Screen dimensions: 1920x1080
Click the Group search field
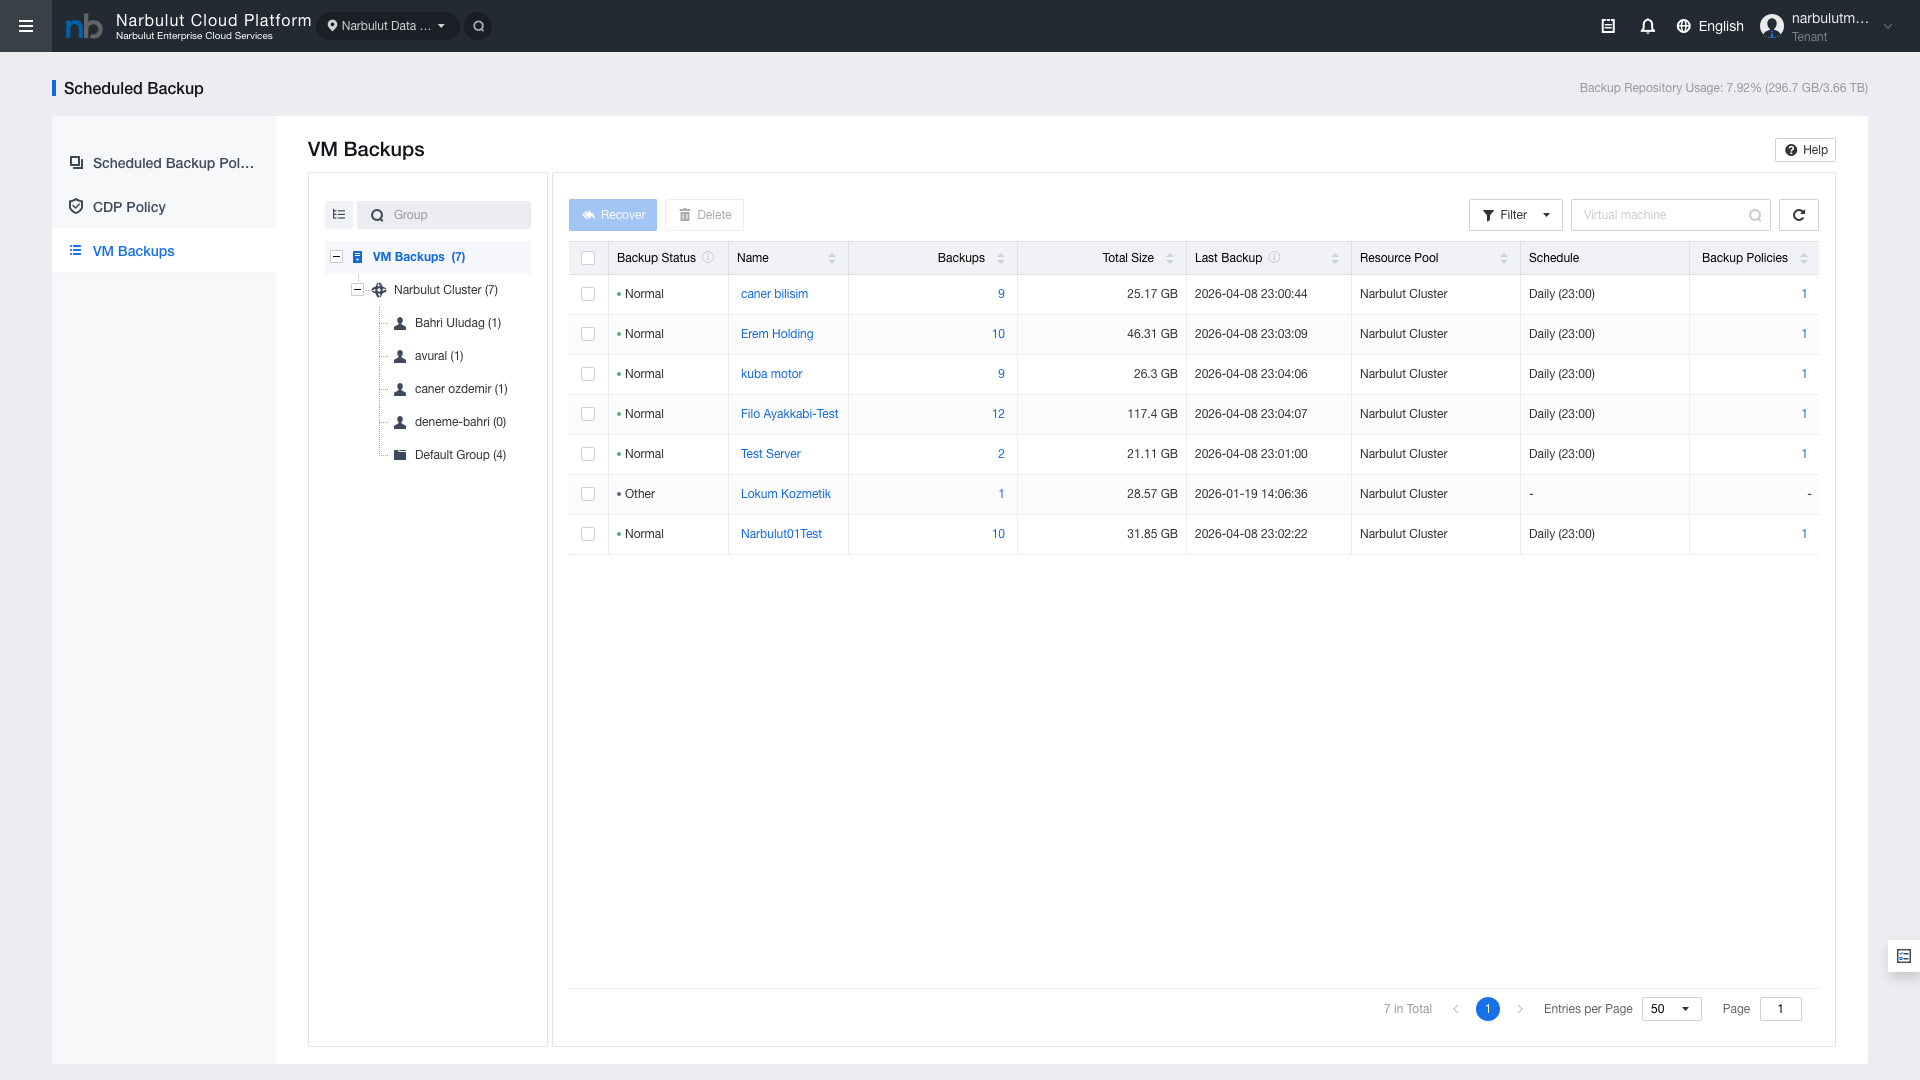tap(444, 215)
